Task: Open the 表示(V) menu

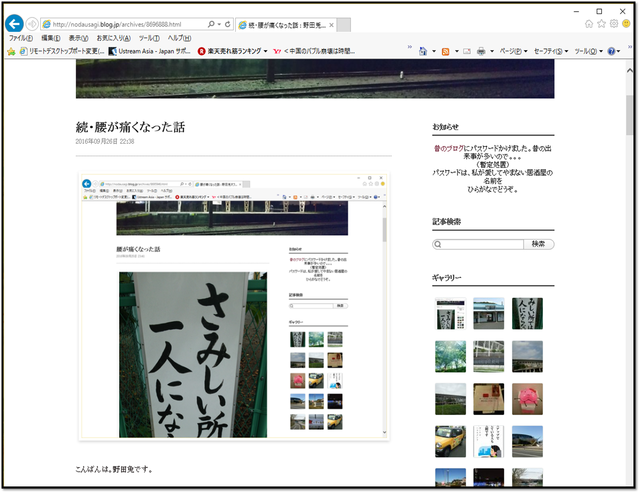Action: (78, 38)
